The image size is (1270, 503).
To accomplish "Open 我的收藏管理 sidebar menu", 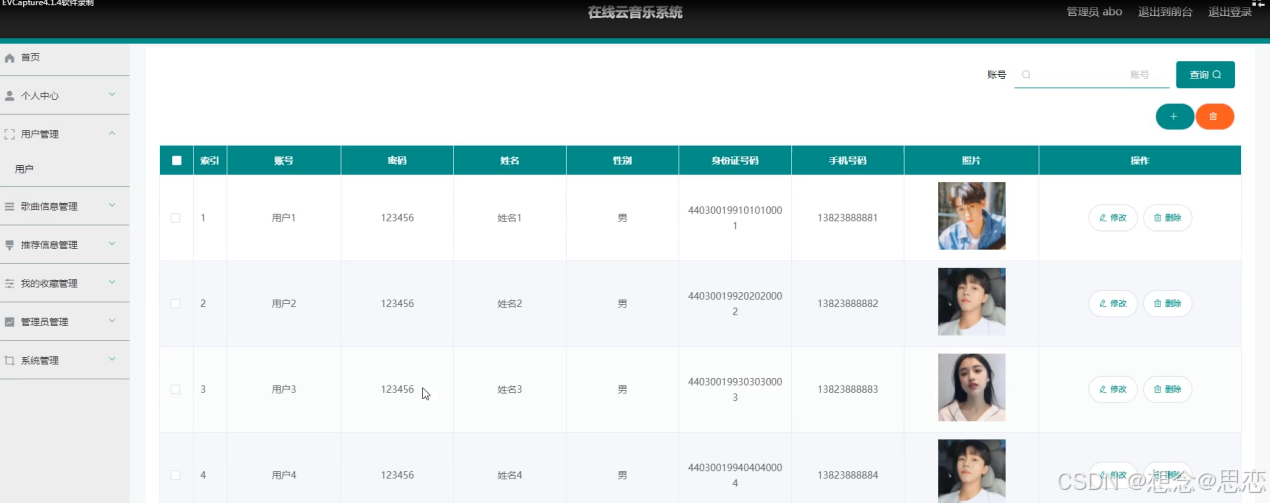I will pyautogui.click(x=65, y=284).
